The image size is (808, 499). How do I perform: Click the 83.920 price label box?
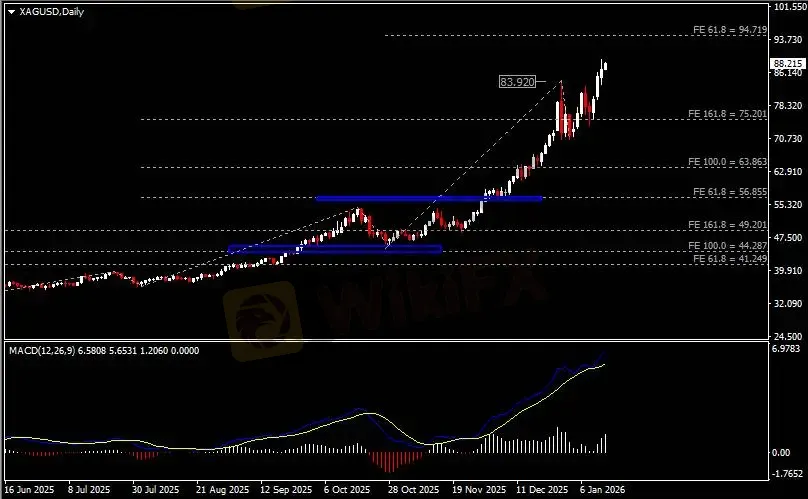[x=516, y=82]
